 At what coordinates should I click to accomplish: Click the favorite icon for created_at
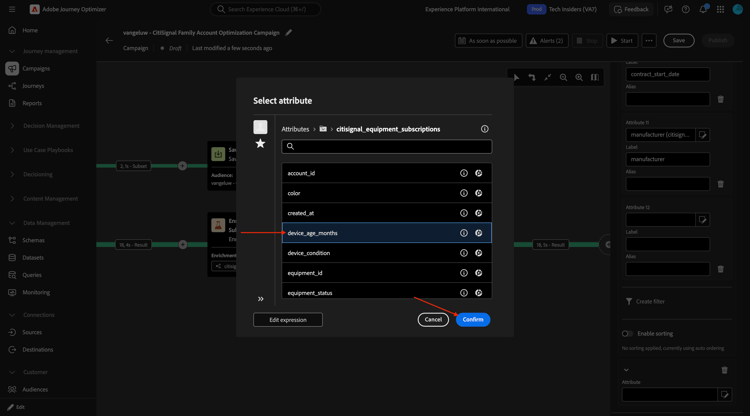coord(478,213)
